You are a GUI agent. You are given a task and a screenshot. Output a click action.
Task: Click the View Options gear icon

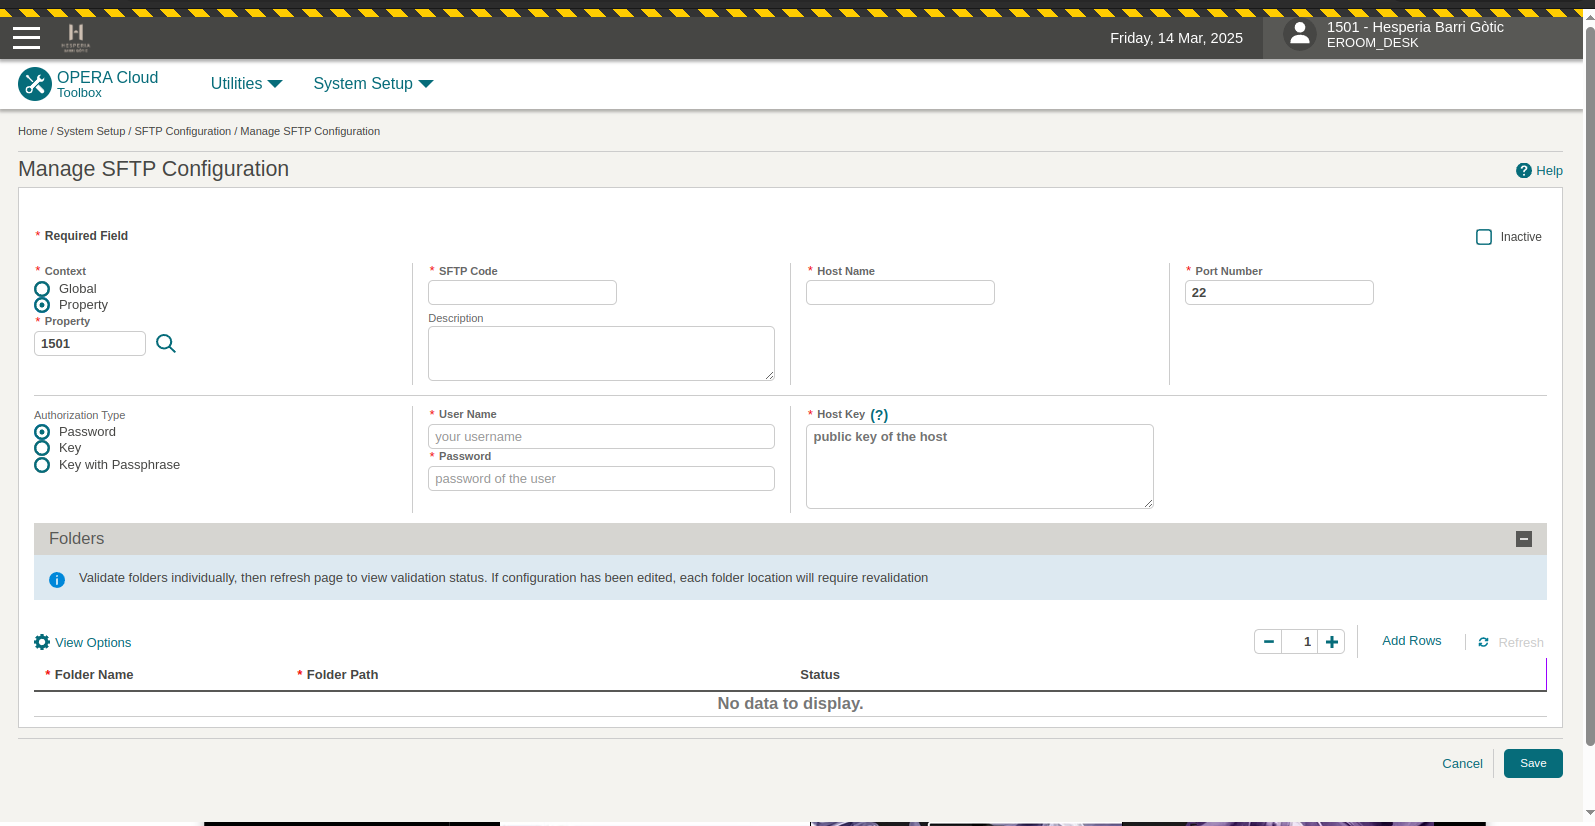pos(42,642)
